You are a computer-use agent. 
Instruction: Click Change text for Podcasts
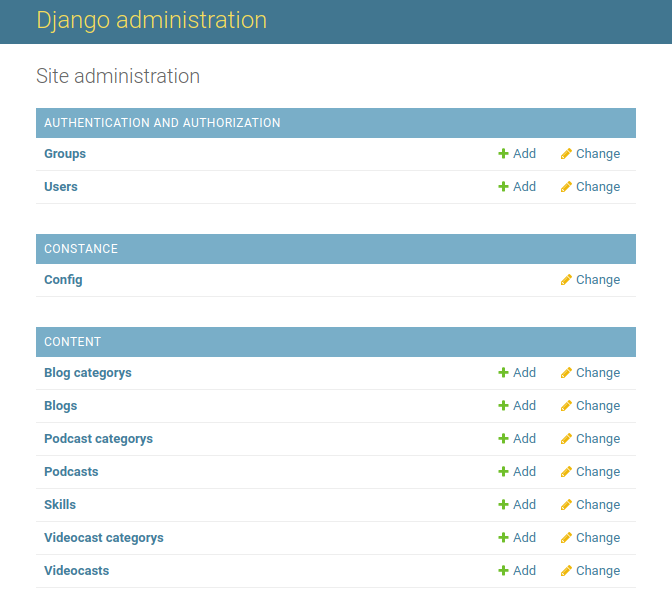click(598, 472)
